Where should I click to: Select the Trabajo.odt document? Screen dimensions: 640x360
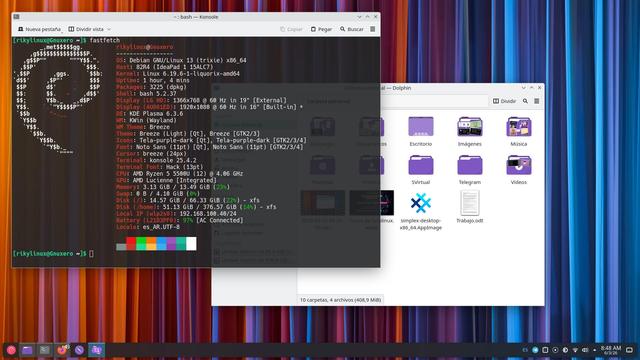[x=470, y=207]
